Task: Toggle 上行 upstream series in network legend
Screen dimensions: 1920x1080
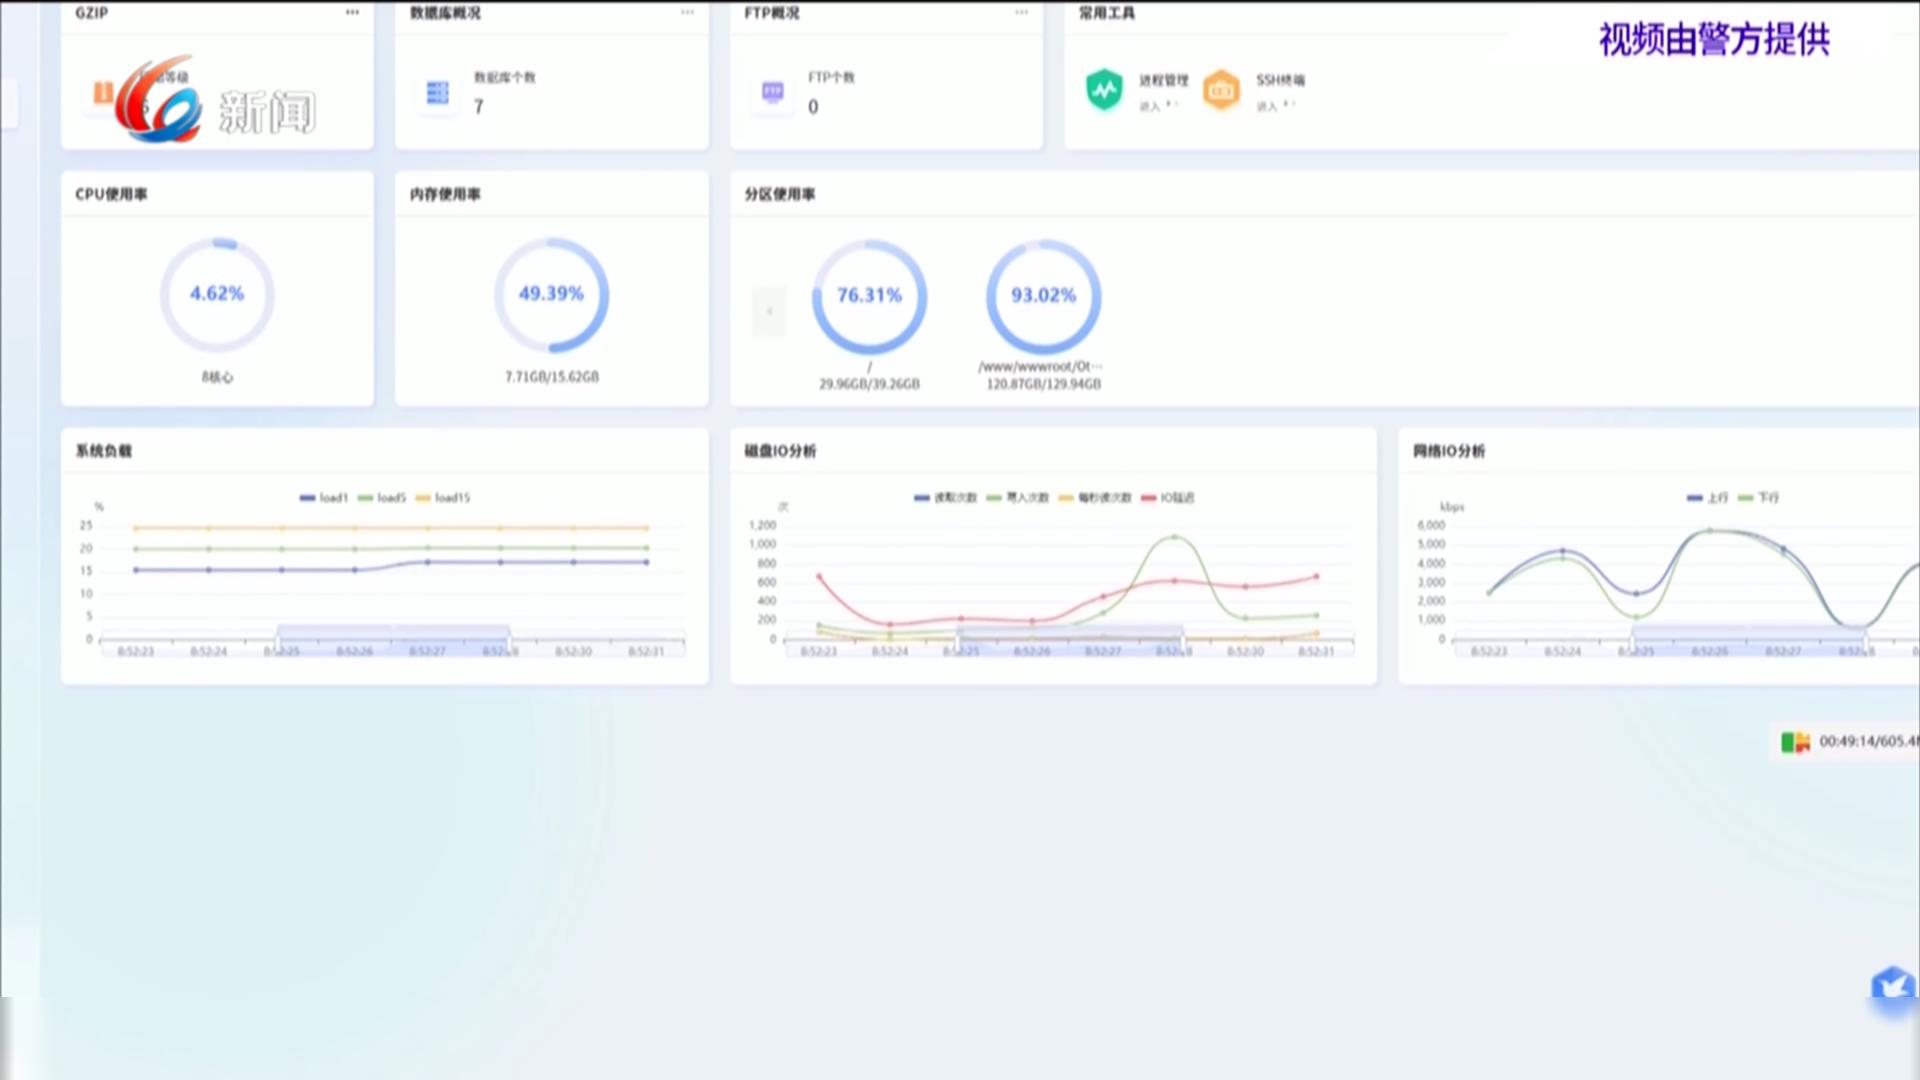Action: (x=1707, y=498)
